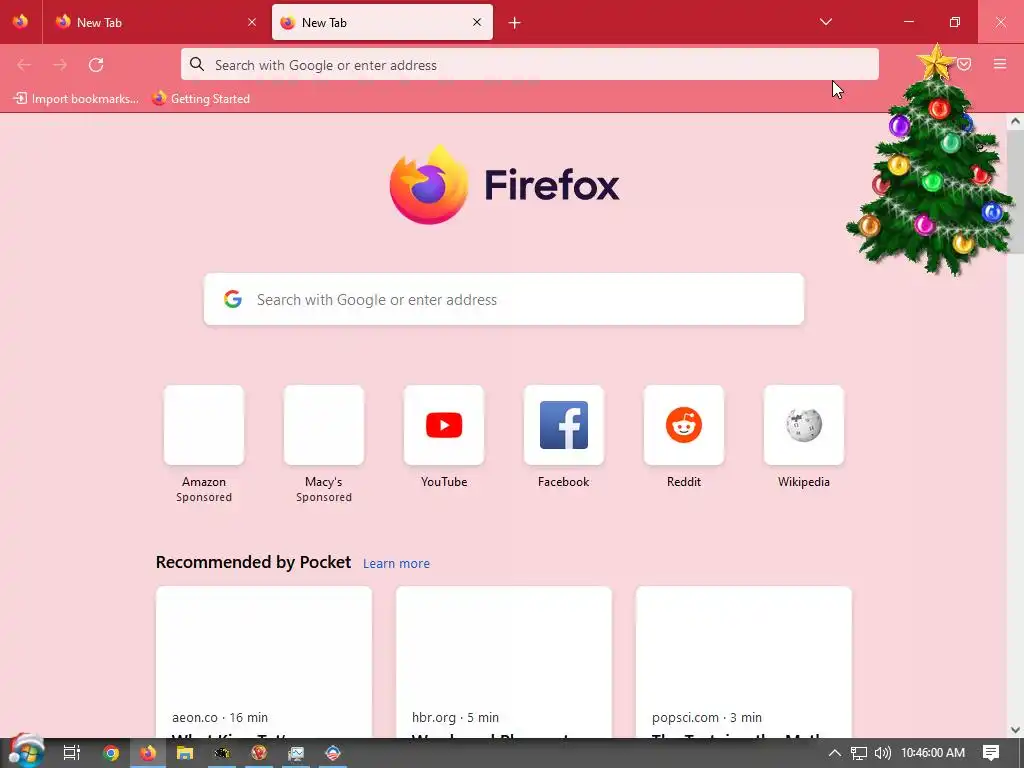Close the first New Tab
Viewport: 1024px width, 768px height.
coord(252,22)
